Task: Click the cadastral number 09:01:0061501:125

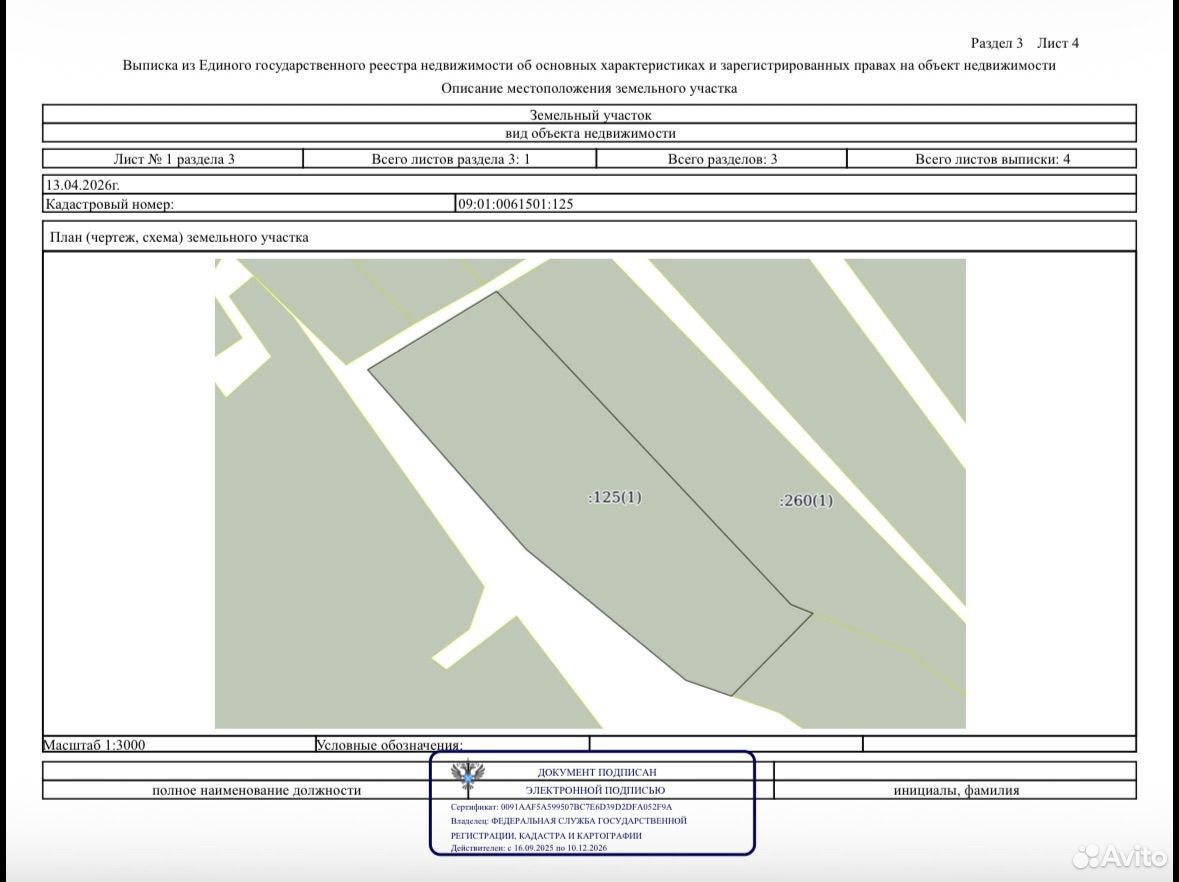Action: (515, 204)
